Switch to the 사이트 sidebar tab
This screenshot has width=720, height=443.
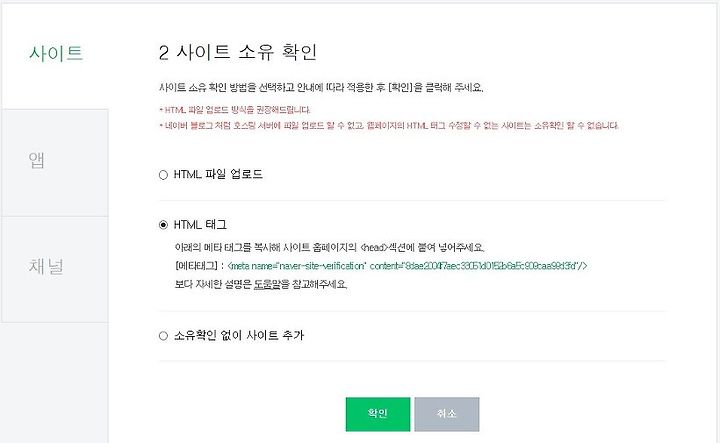pyautogui.click(x=56, y=54)
